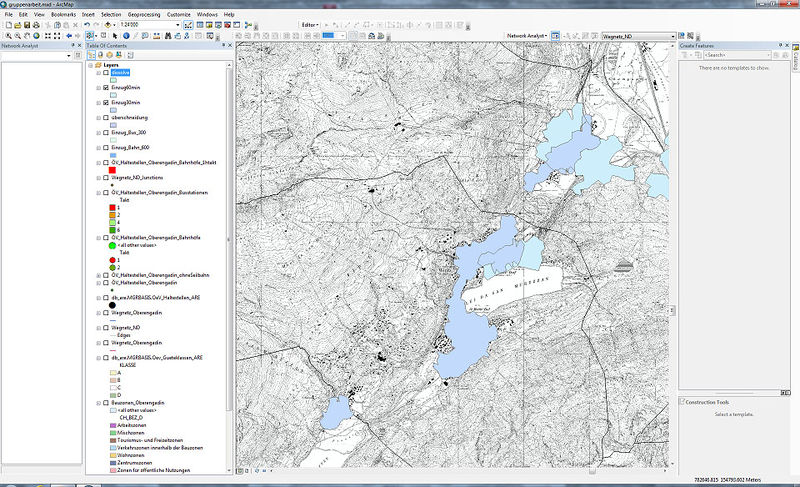
Task: Activate the Identify tool
Action: [124, 35]
